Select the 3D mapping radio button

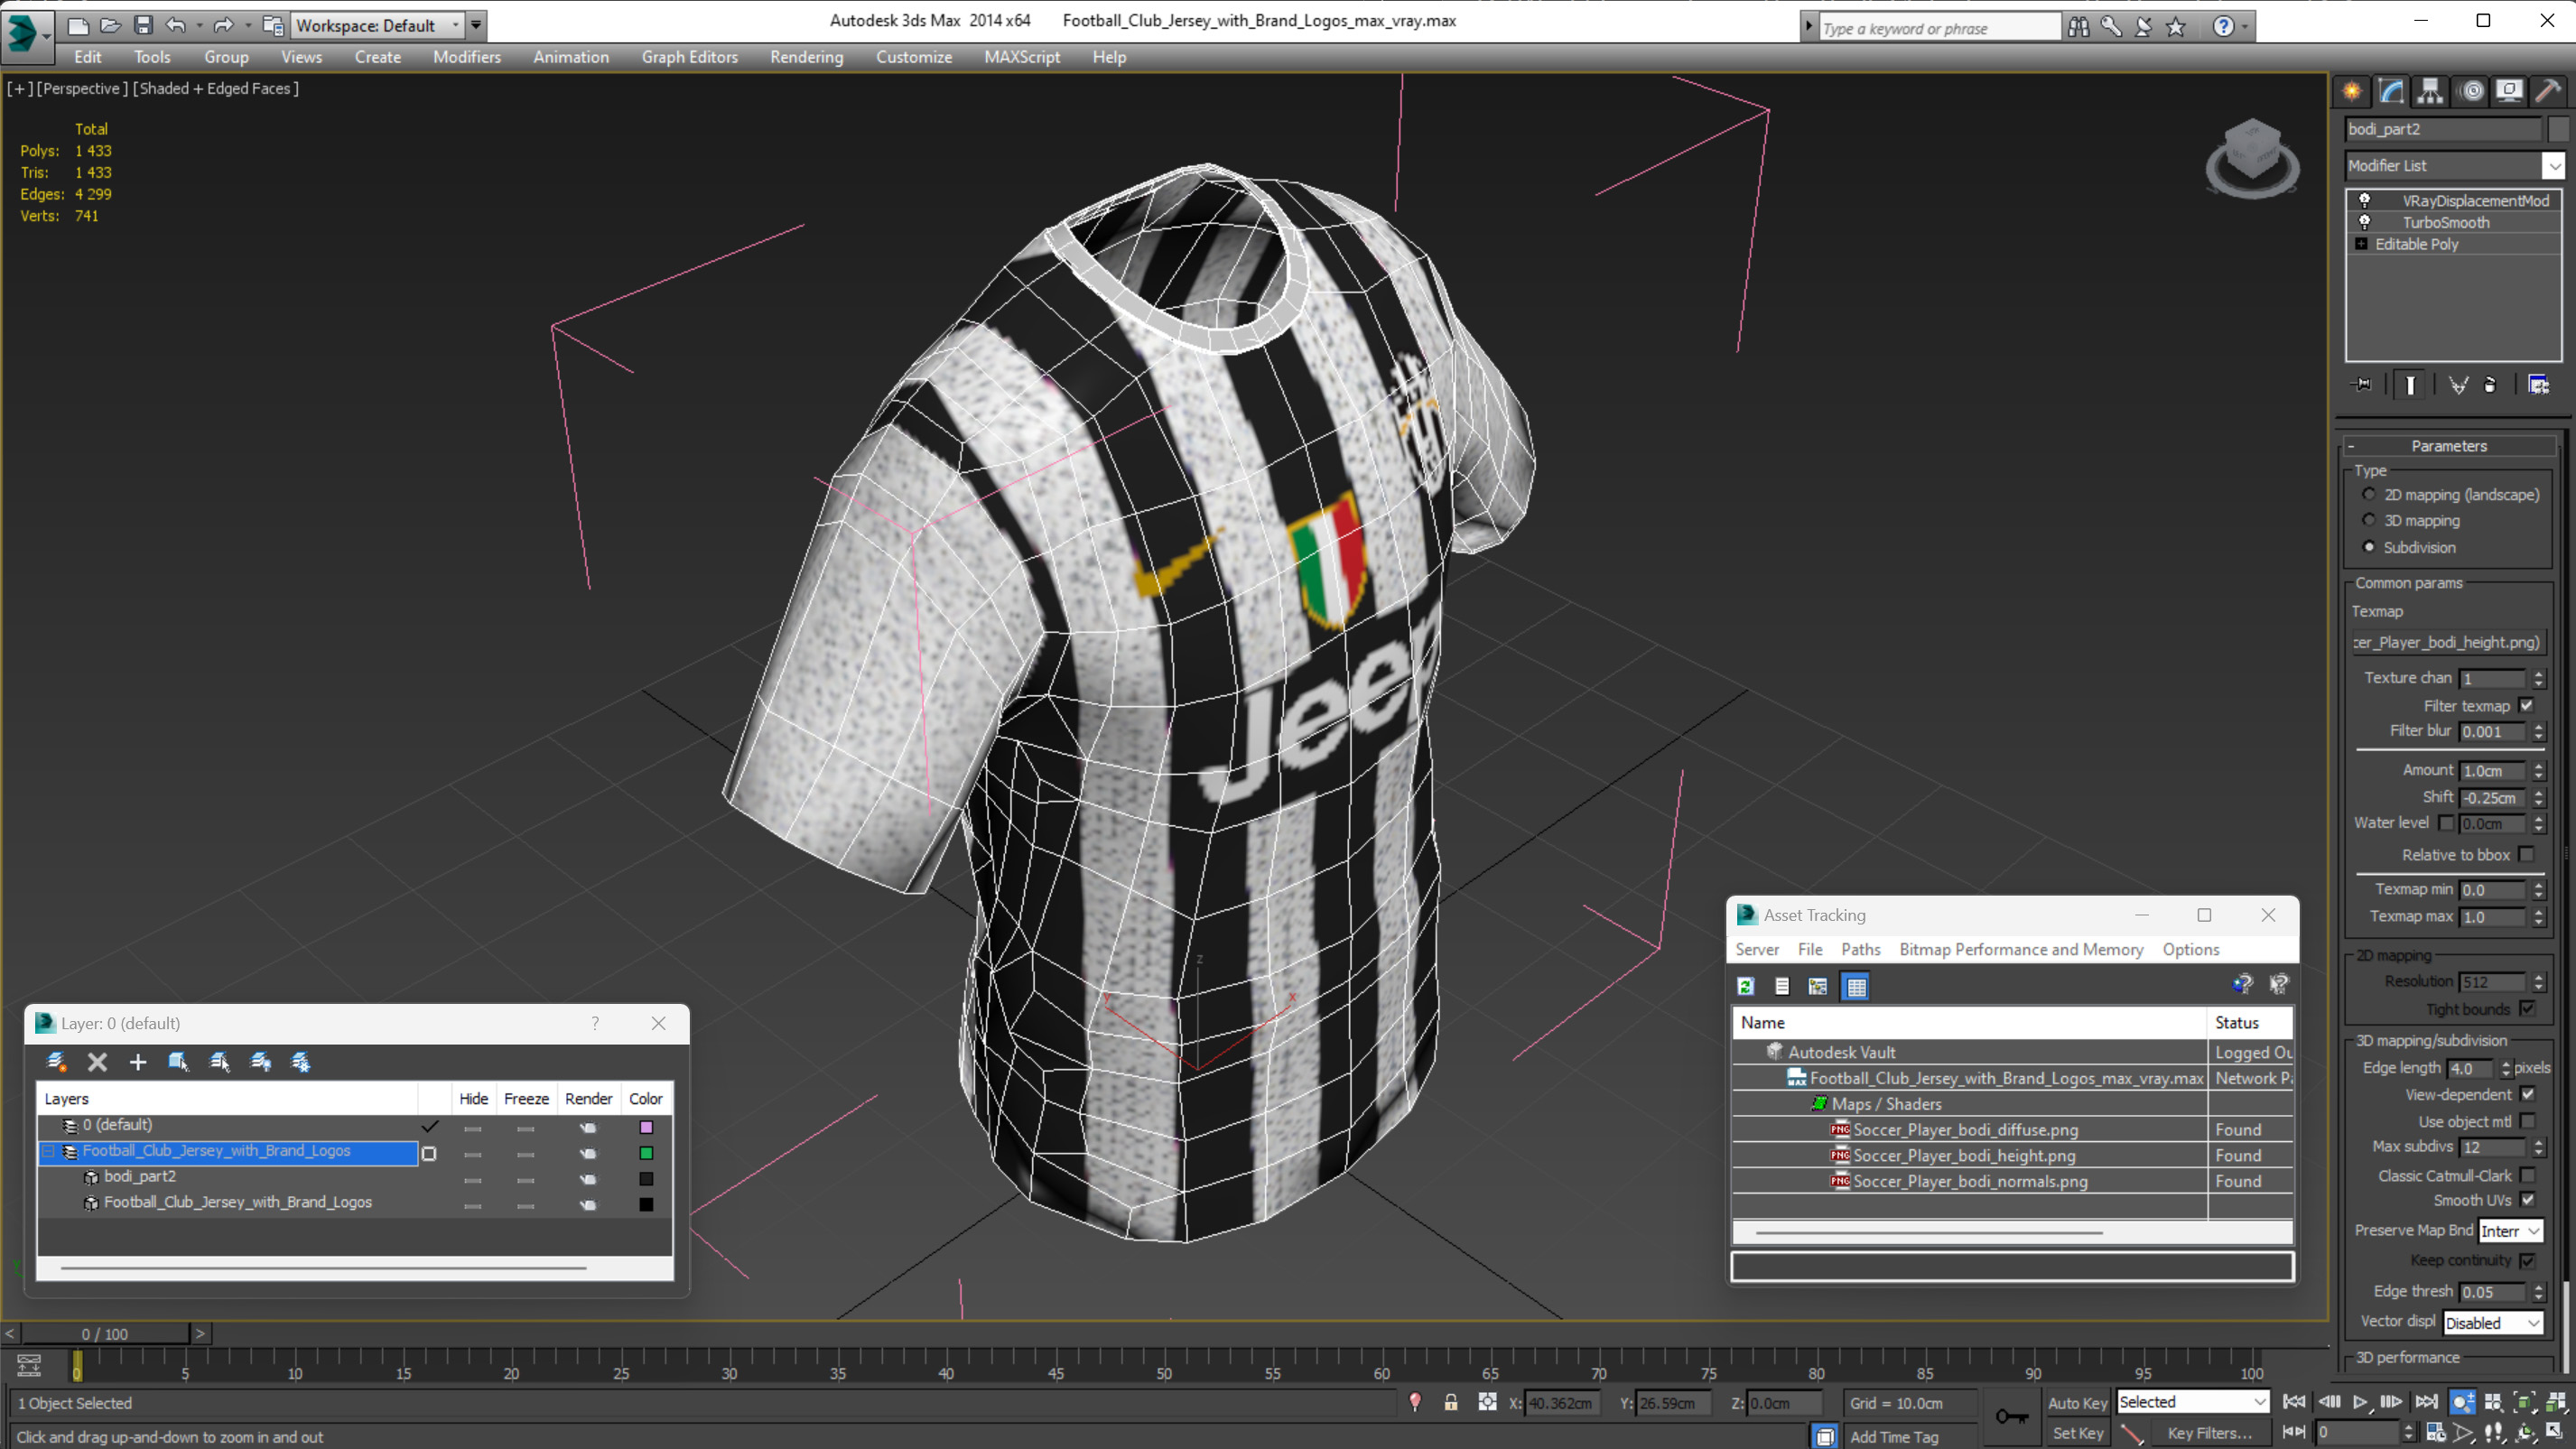click(x=2369, y=520)
